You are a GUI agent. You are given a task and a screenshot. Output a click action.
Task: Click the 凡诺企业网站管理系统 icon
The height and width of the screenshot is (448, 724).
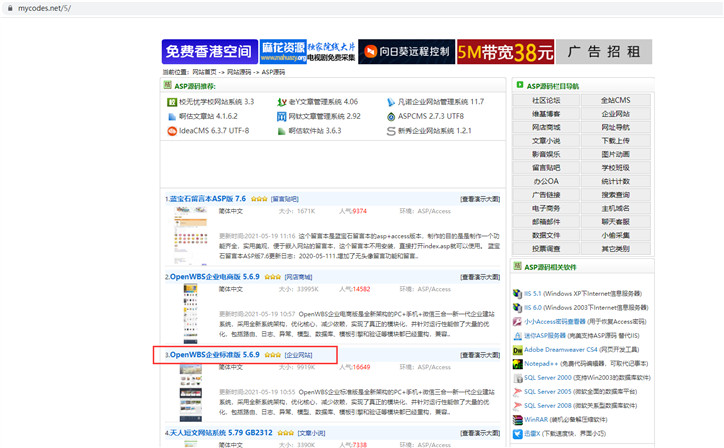coord(391,102)
